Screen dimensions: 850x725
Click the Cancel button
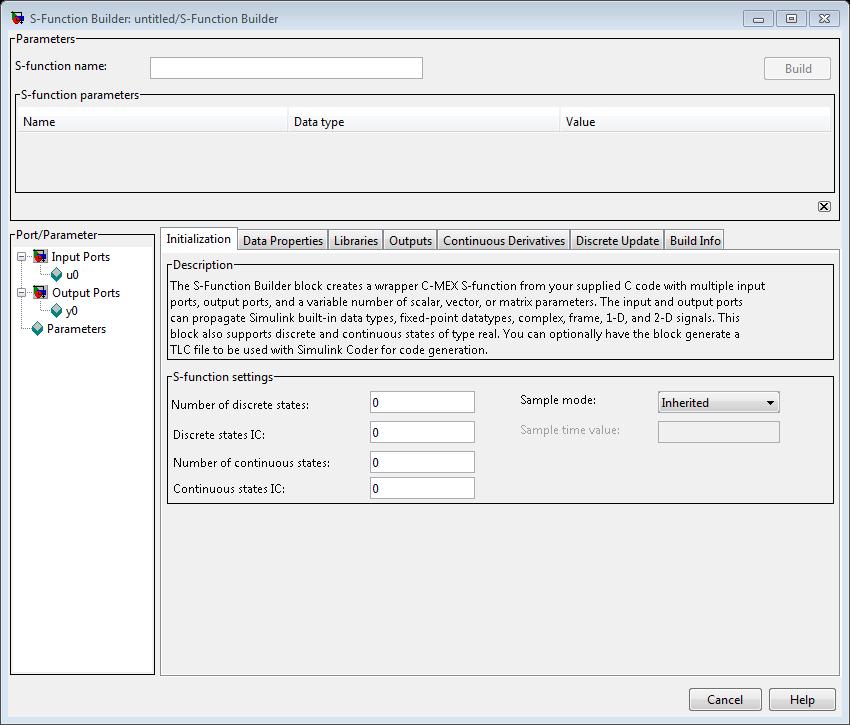725,700
